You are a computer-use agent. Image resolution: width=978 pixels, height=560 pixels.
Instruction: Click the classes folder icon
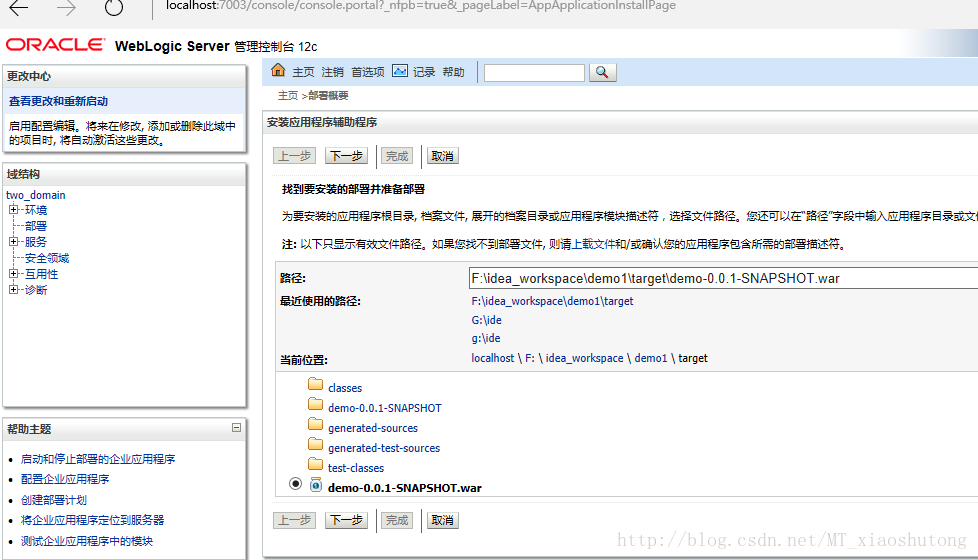(x=316, y=385)
